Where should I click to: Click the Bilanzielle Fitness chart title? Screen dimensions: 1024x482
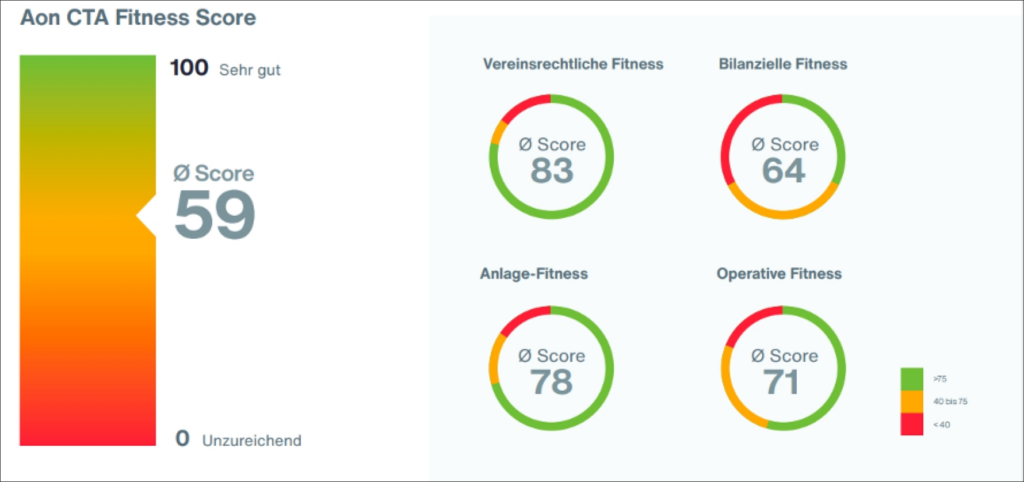click(783, 64)
